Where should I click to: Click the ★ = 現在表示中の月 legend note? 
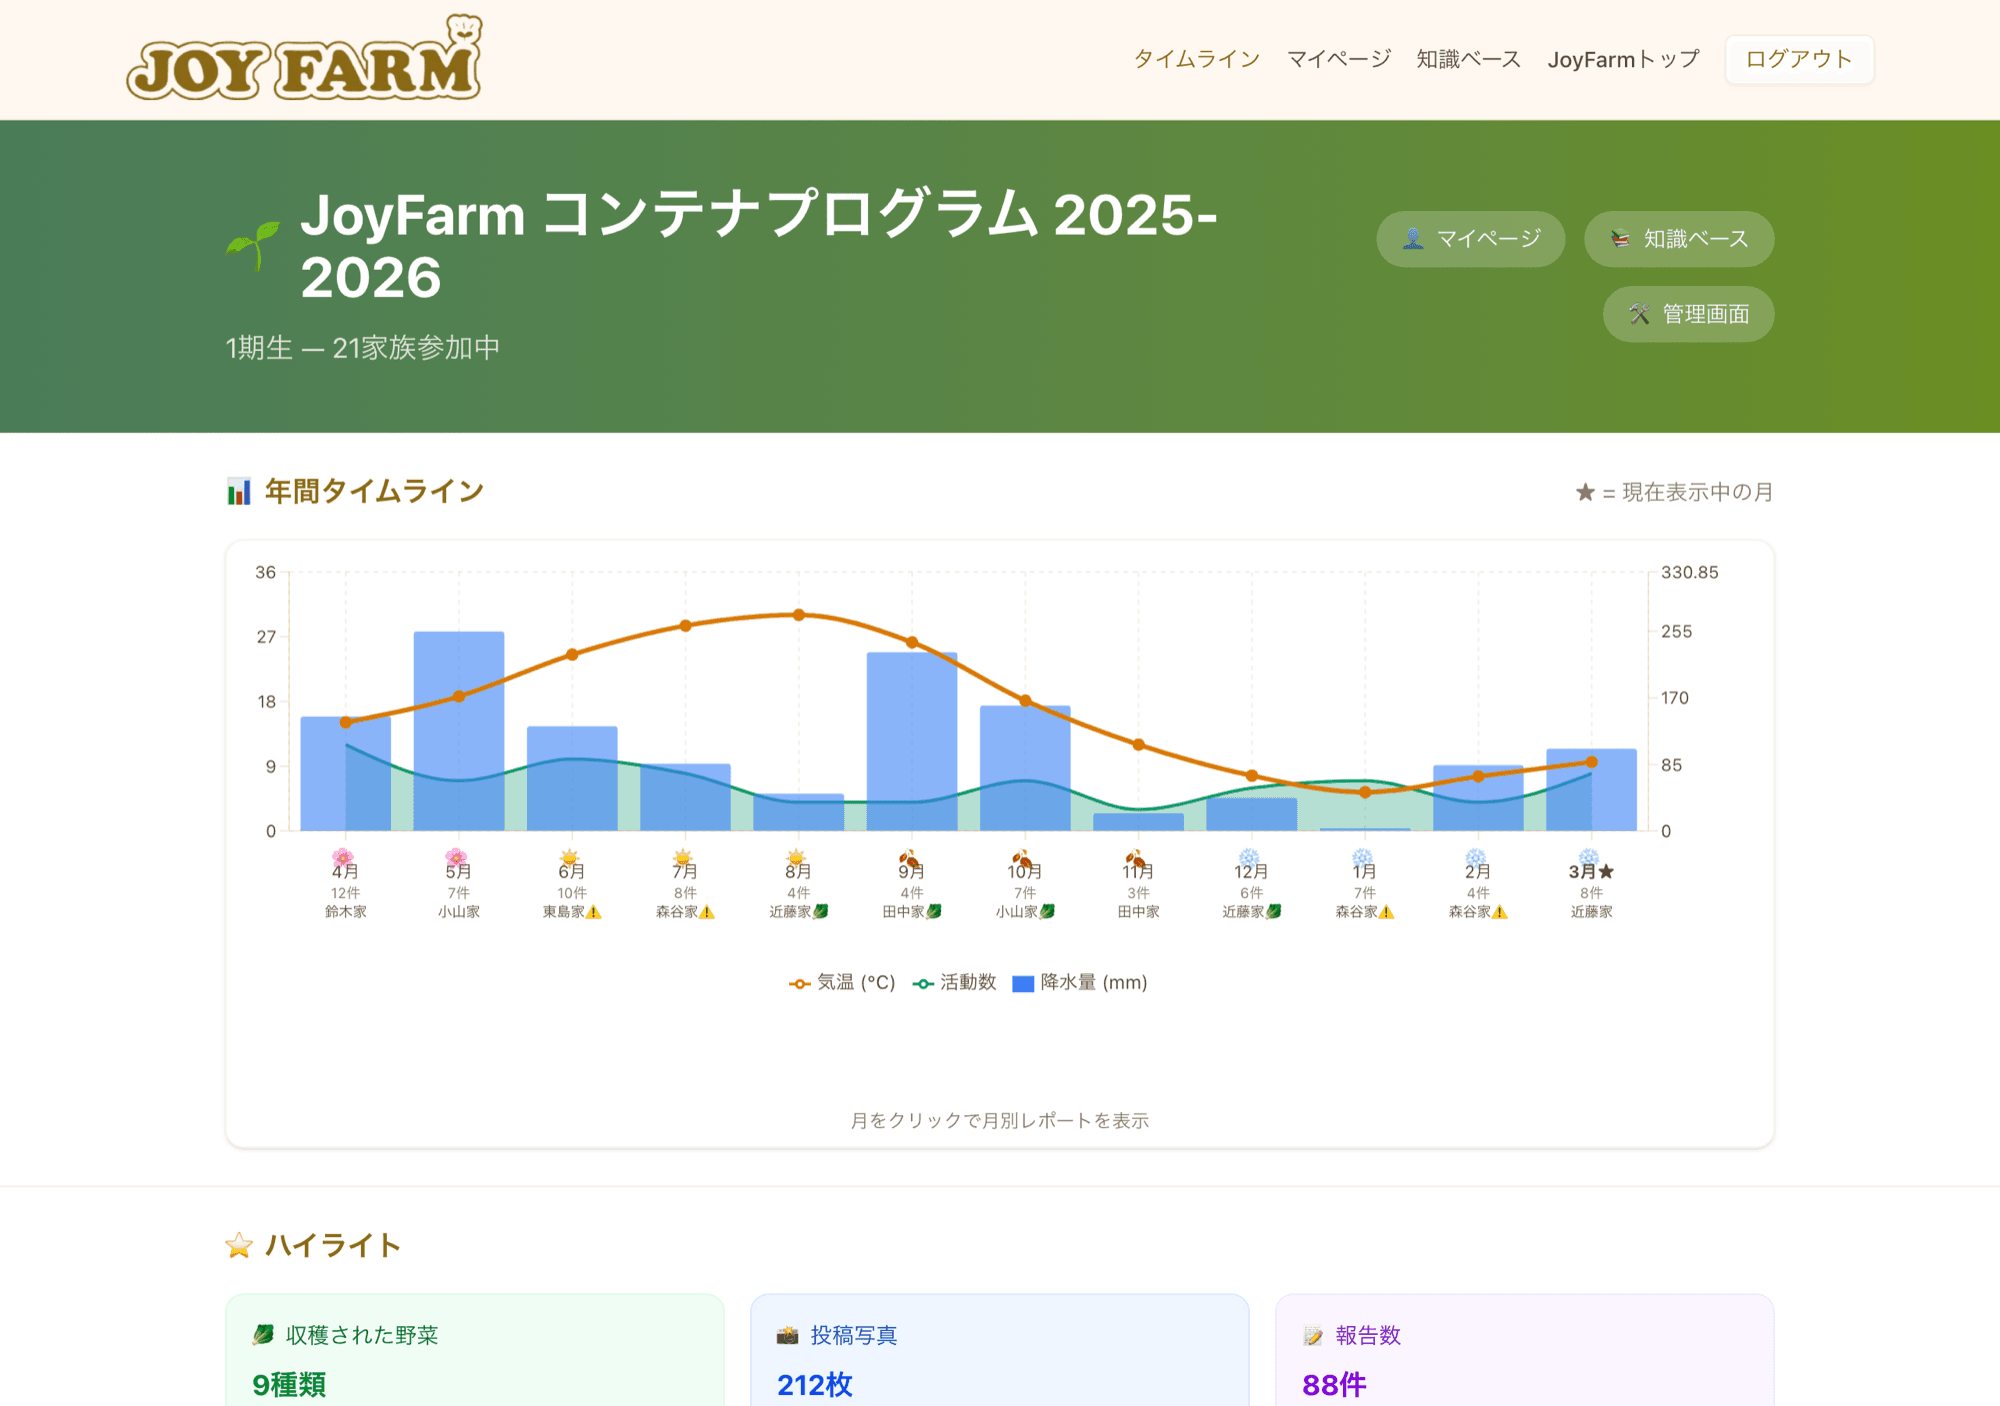(1674, 492)
